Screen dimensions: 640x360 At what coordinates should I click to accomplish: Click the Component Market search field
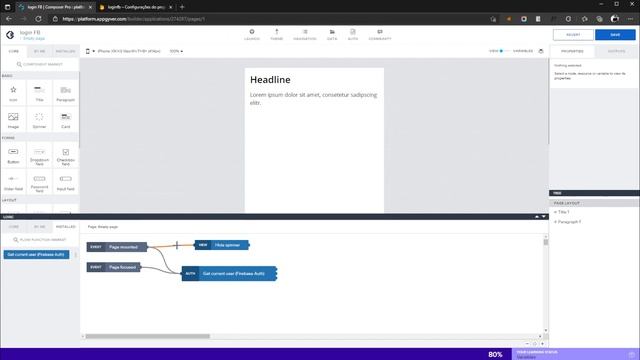[x=40, y=64]
